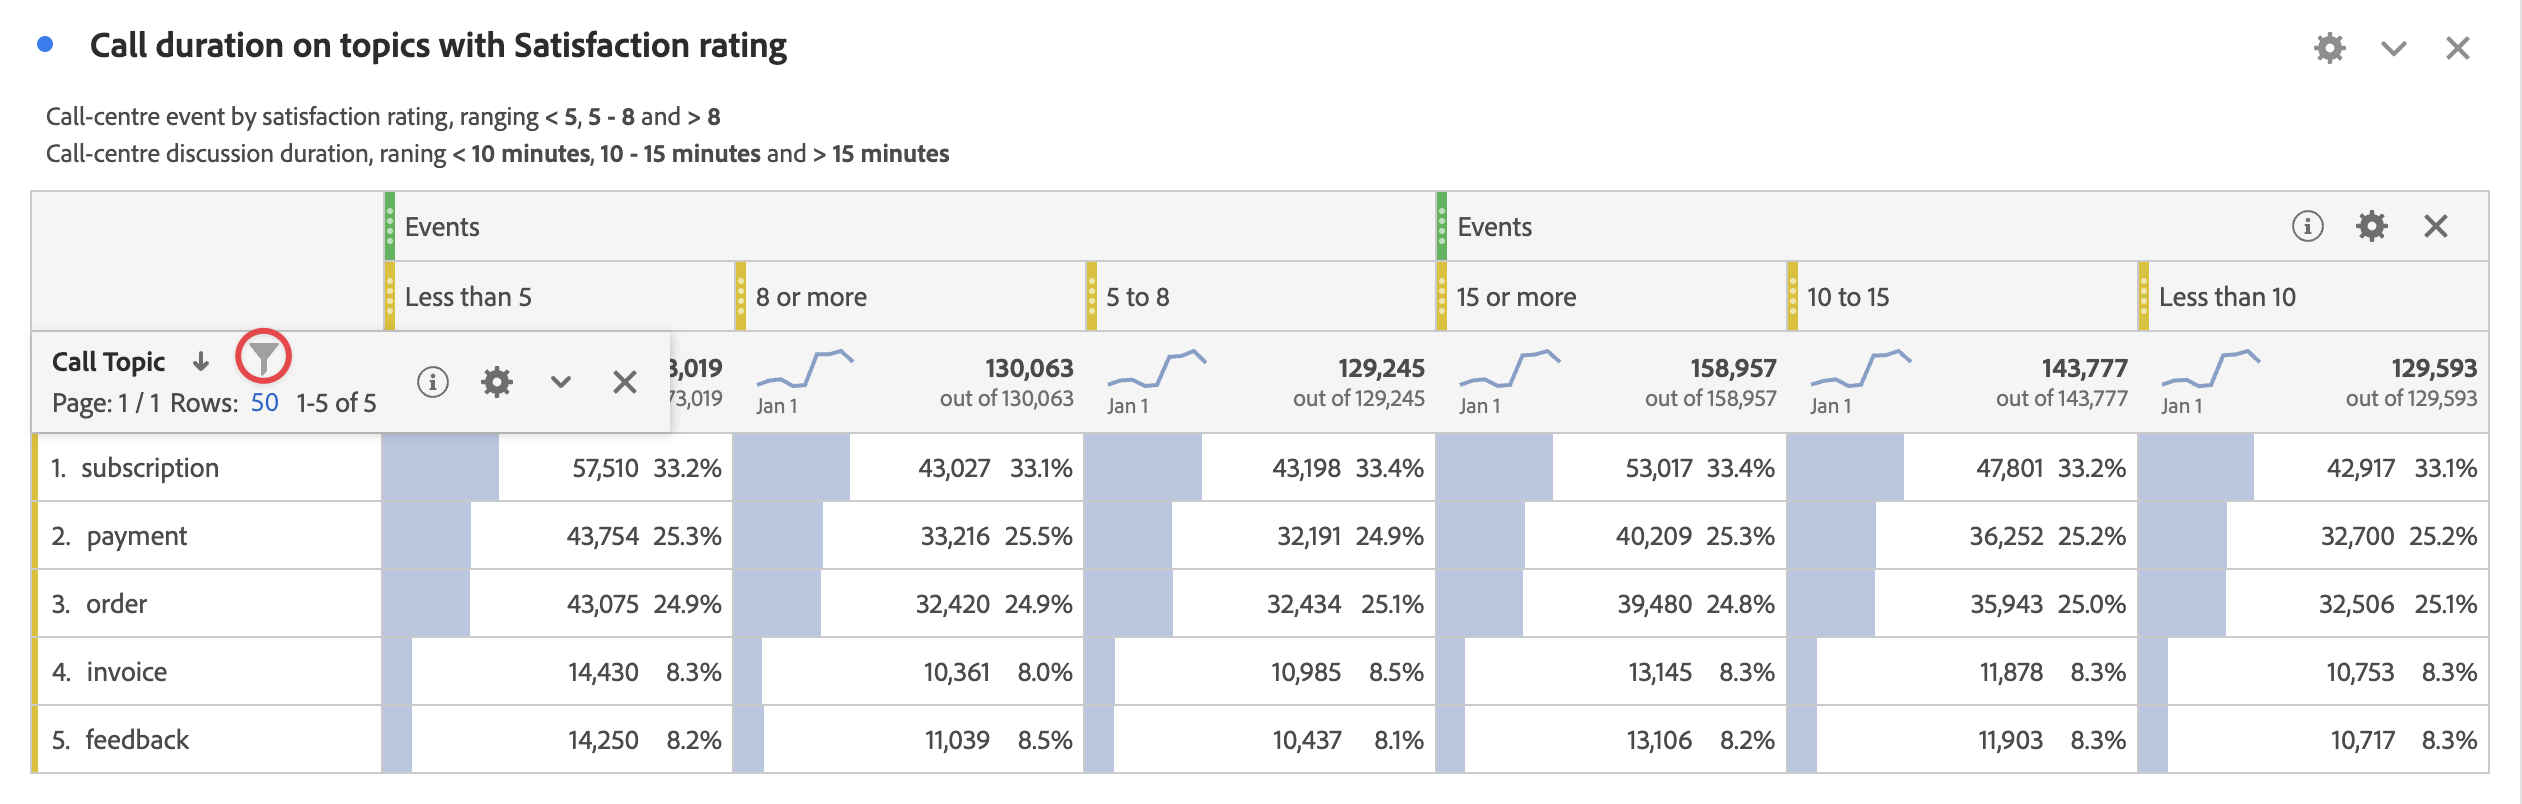Viewport: 2522px width, 804px height.
Task: Collapse the panel using title chevron
Action: (x=2393, y=48)
